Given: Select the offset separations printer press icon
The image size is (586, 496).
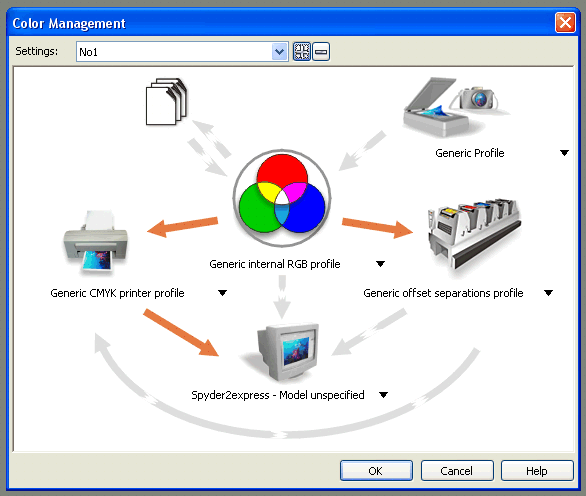Looking at the screenshot, I should click(x=475, y=234).
